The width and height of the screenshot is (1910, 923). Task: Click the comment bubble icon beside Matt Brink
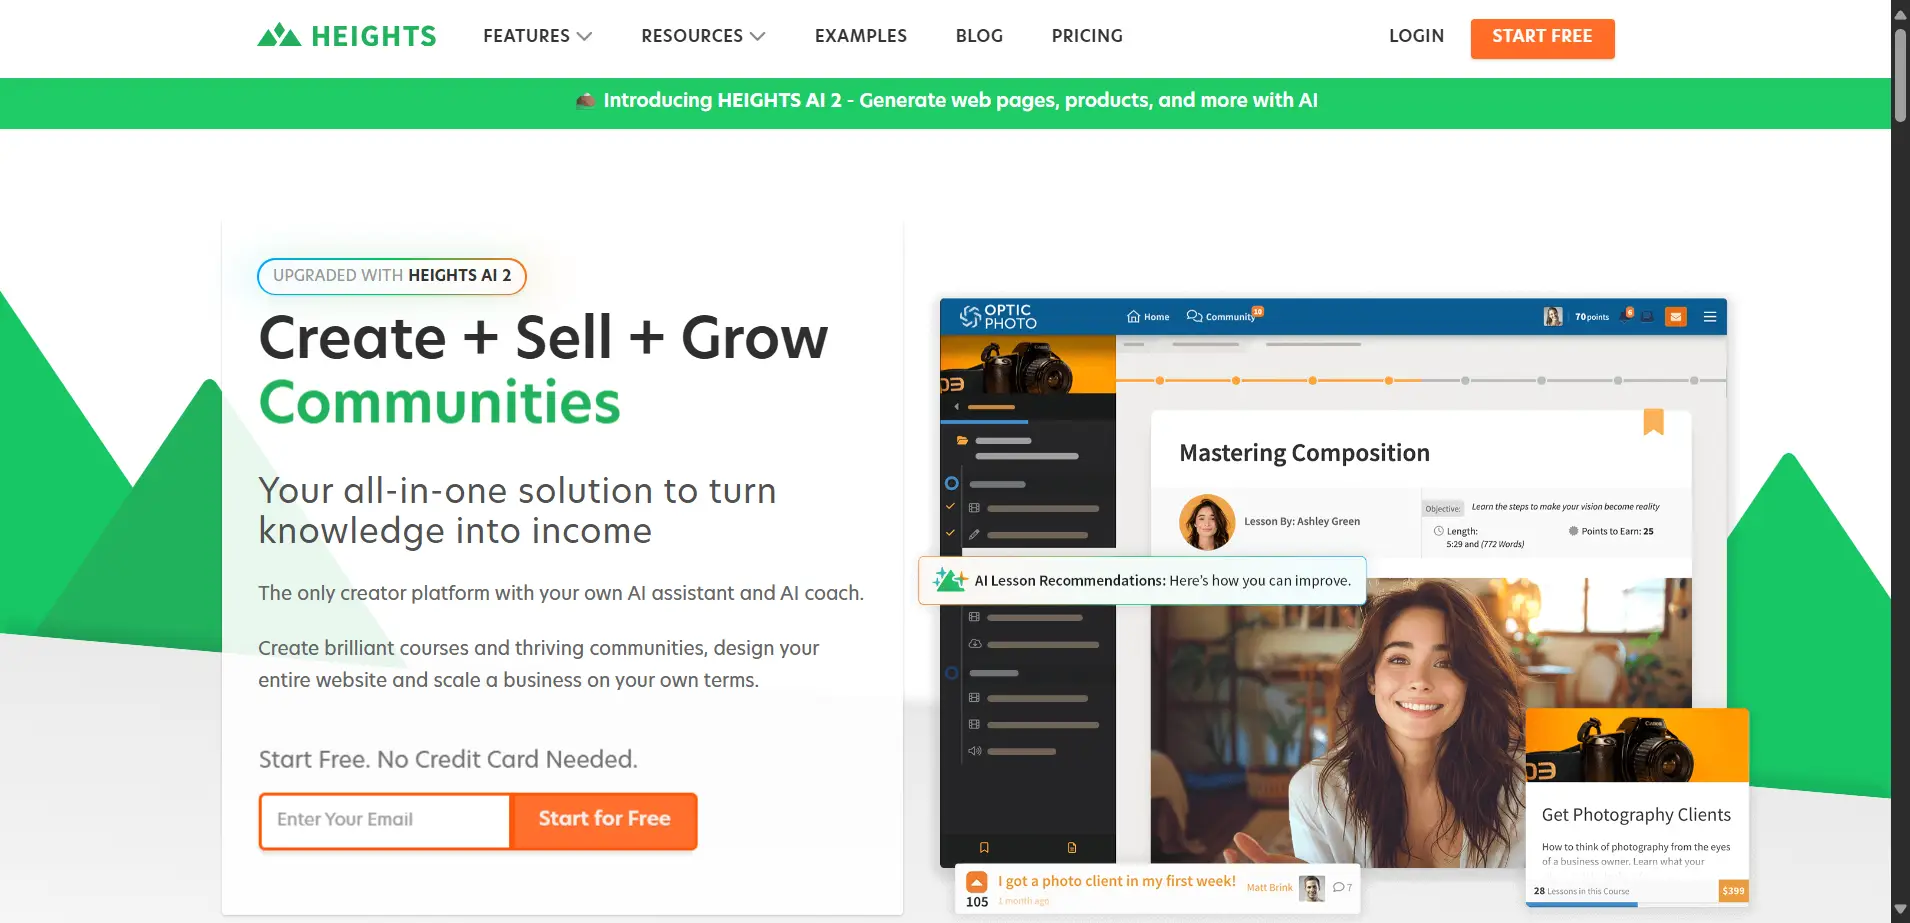point(1338,888)
